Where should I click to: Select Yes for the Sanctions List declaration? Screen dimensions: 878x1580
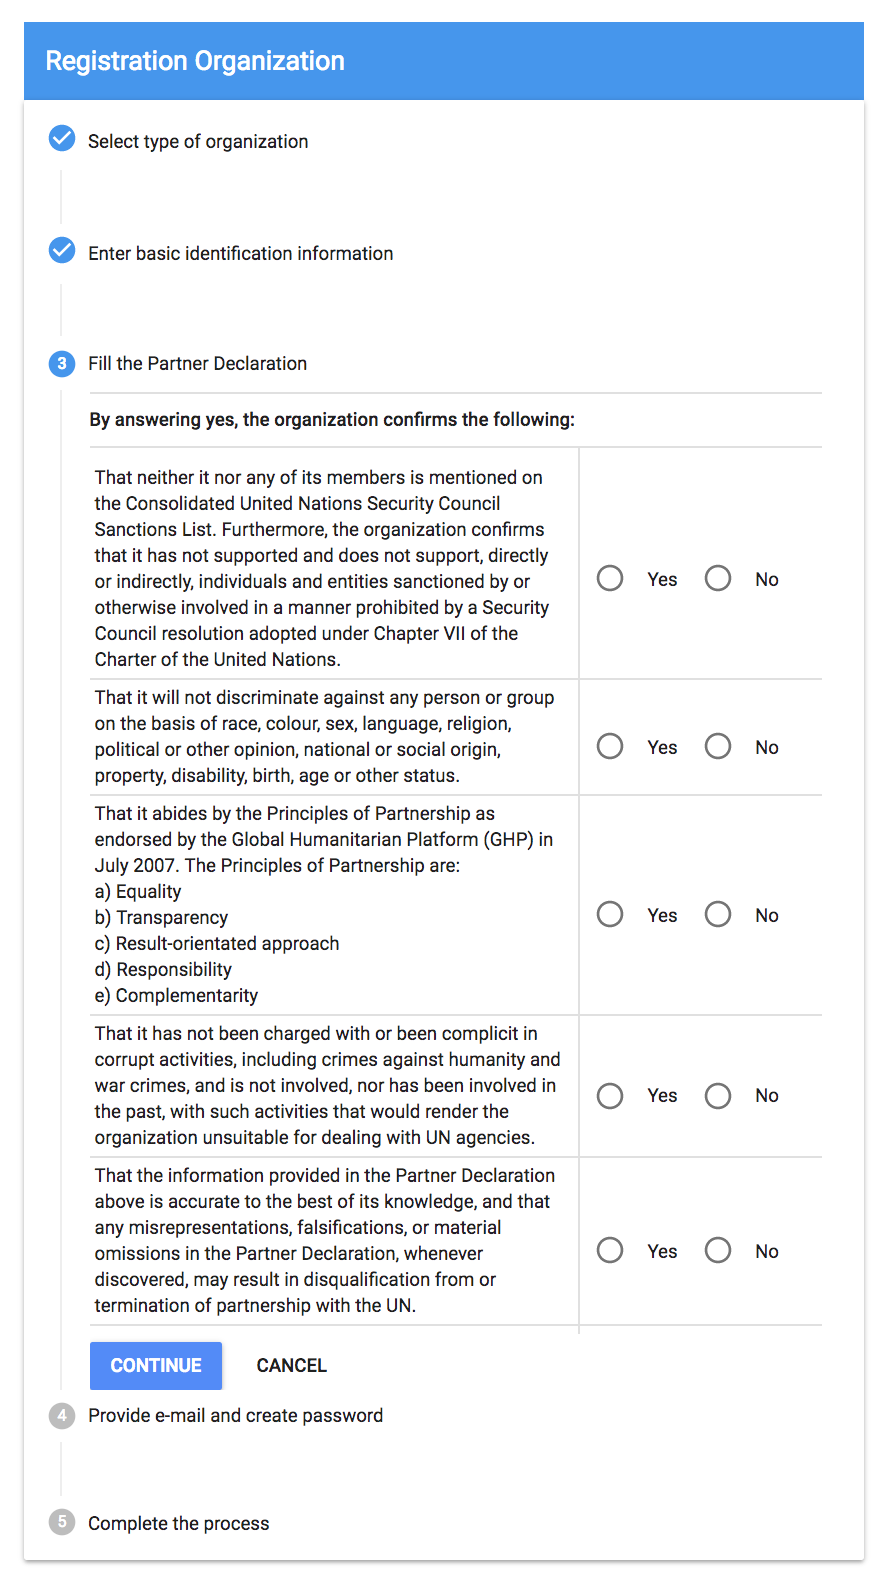610,579
